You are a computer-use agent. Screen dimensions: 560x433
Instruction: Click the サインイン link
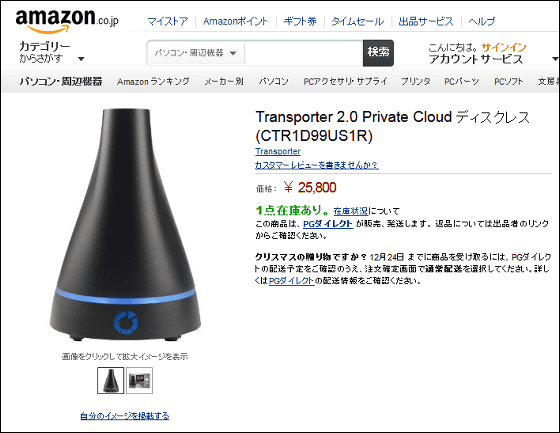pyautogui.click(x=504, y=47)
